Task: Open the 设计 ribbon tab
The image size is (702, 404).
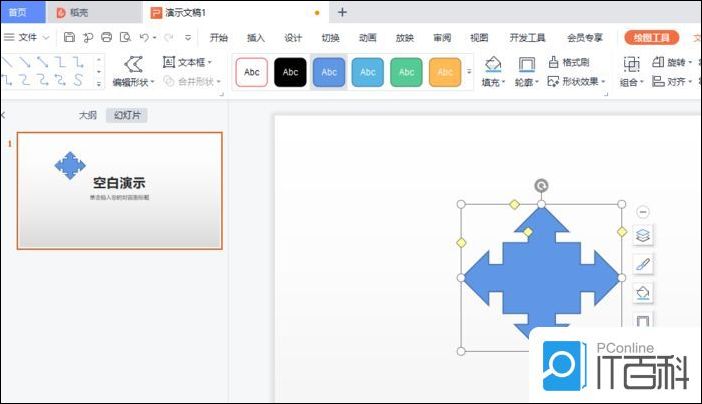Action: (293, 38)
